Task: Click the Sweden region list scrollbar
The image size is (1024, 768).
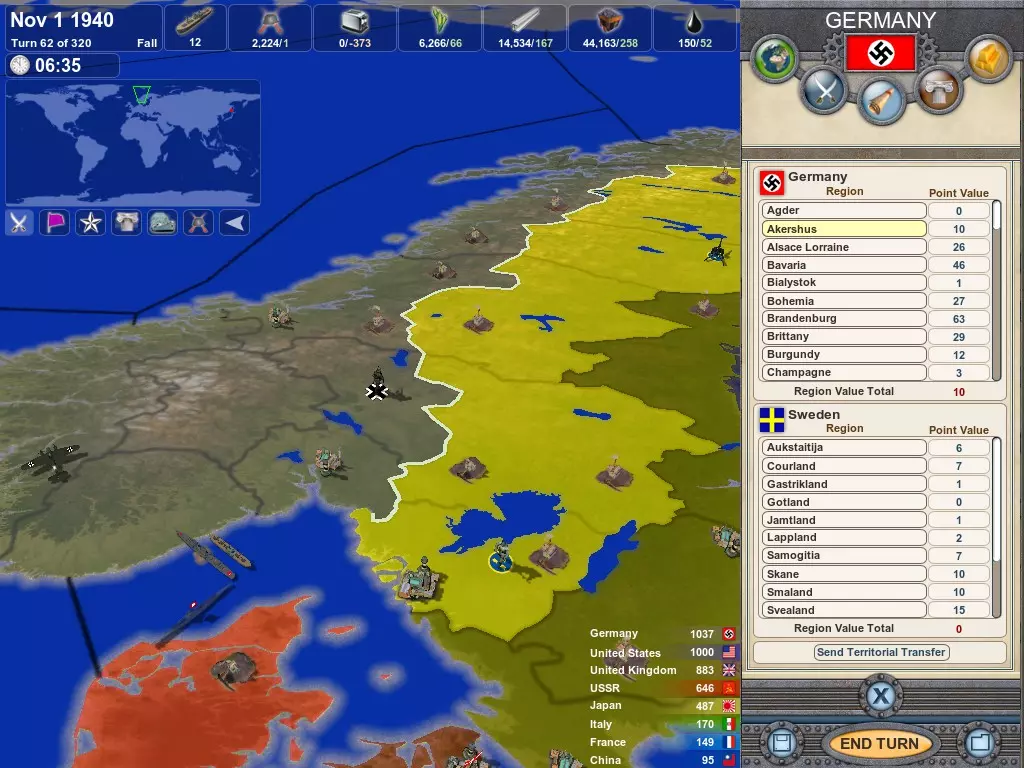Action: [x=997, y=528]
